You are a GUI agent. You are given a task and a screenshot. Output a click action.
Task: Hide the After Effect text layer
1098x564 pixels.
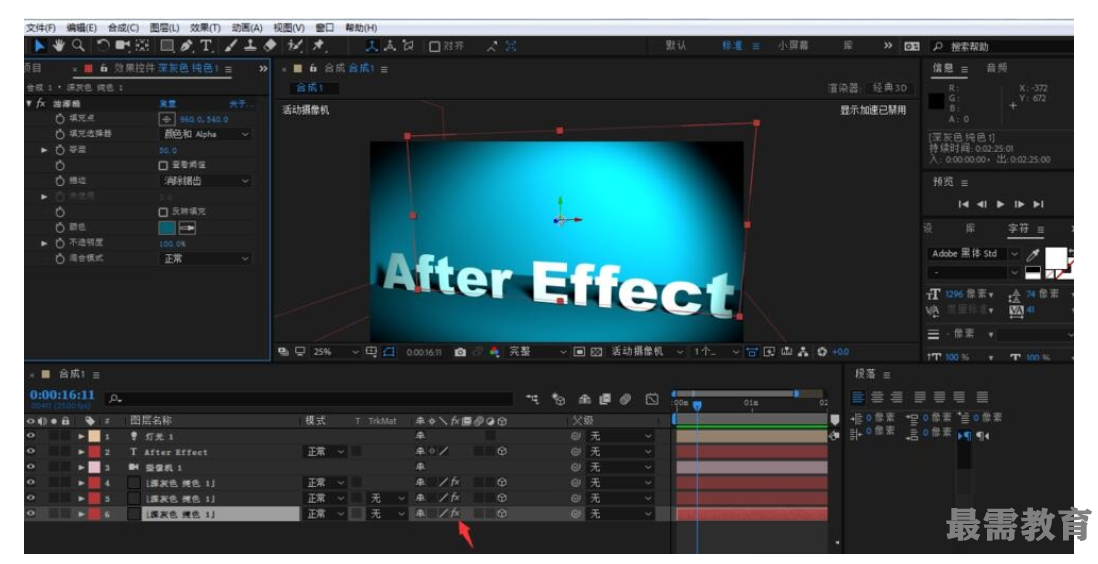[30, 451]
